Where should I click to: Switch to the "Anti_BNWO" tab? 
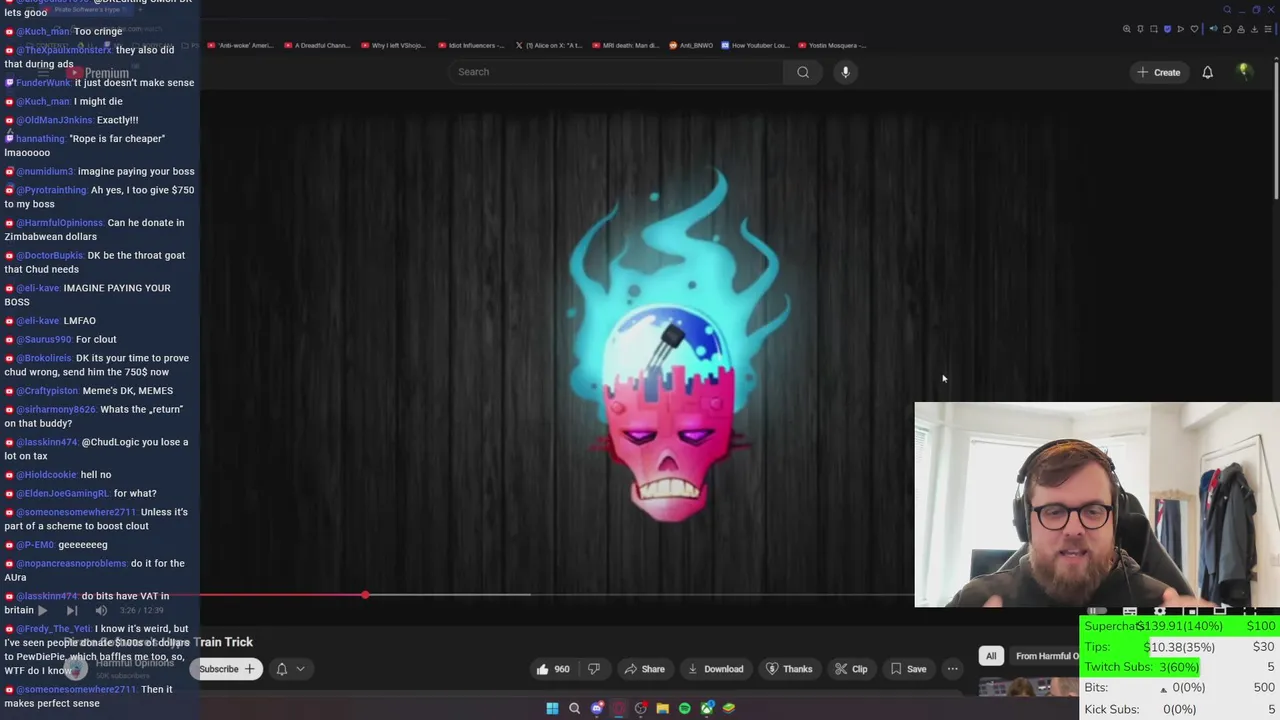pos(691,45)
